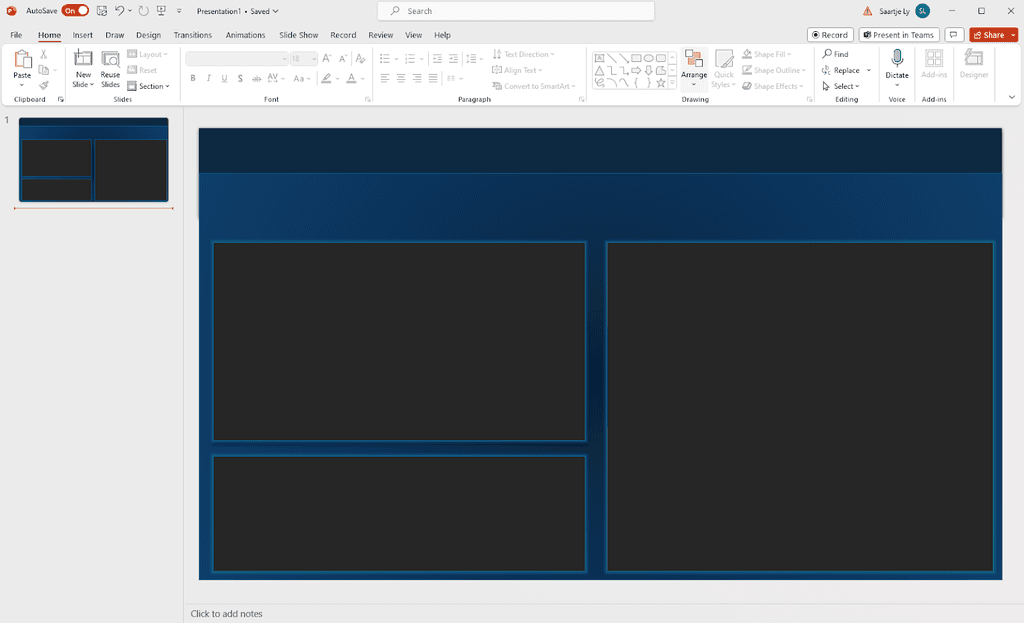Image resolution: width=1024 pixels, height=623 pixels.
Task: Open the Slide Show ribbon tab
Action: [298, 34]
